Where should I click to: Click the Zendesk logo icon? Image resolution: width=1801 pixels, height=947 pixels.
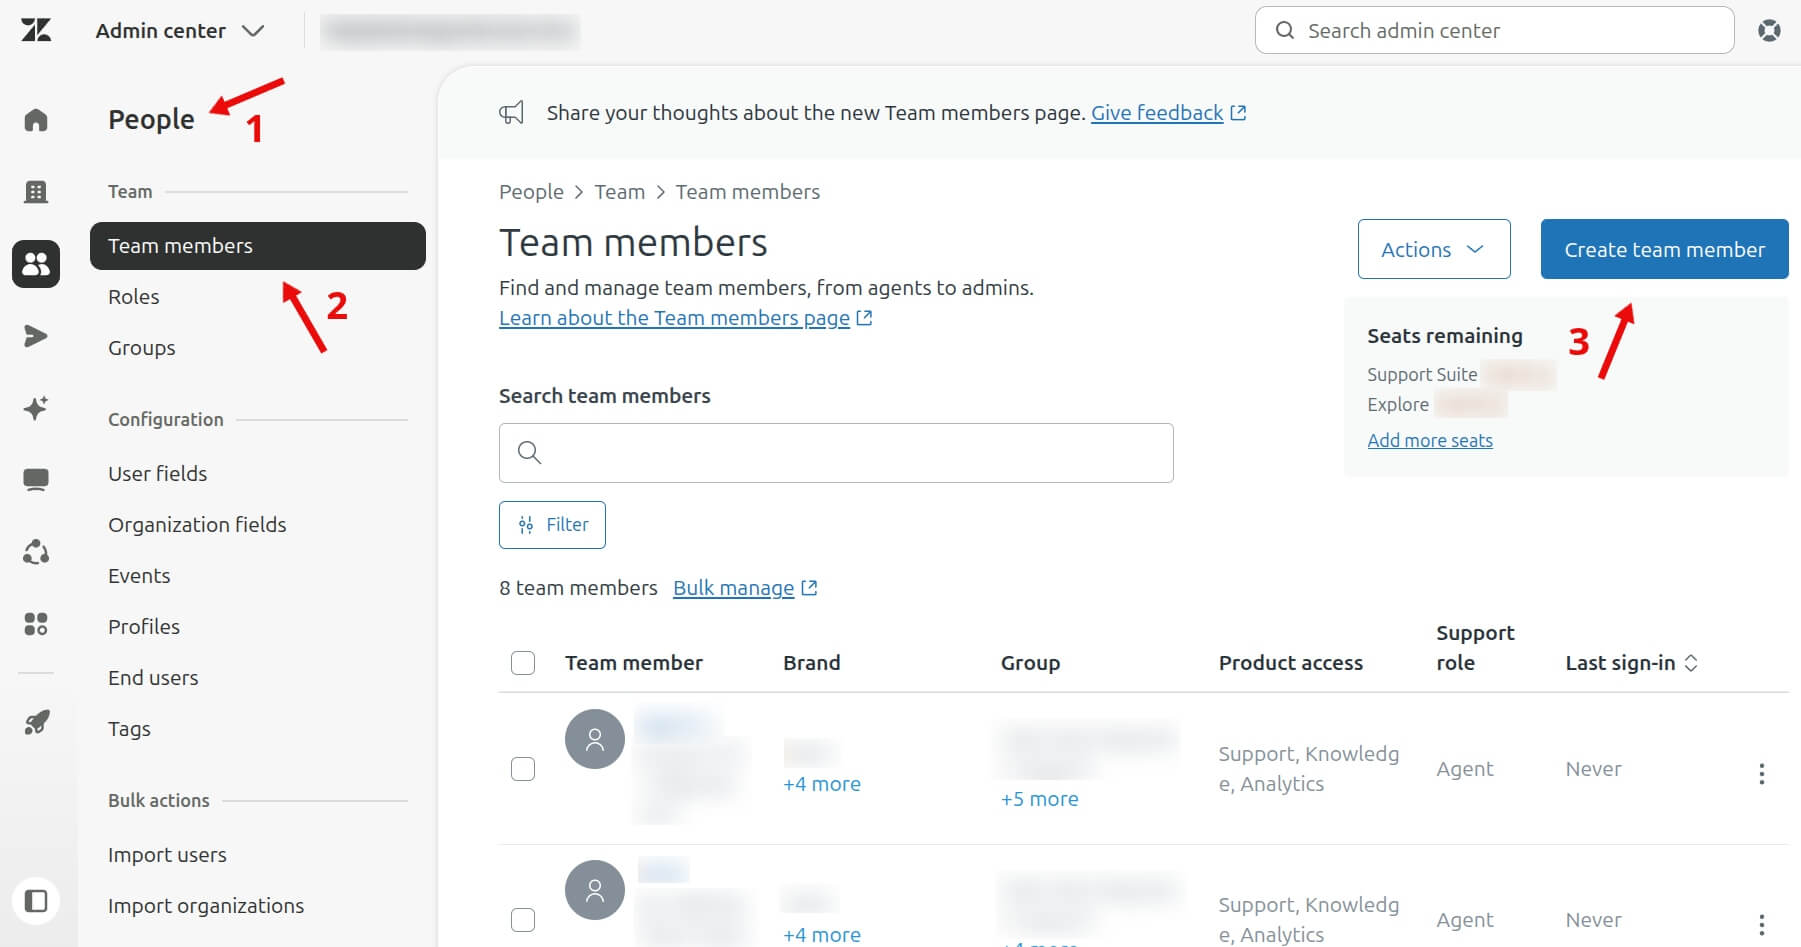(x=36, y=30)
